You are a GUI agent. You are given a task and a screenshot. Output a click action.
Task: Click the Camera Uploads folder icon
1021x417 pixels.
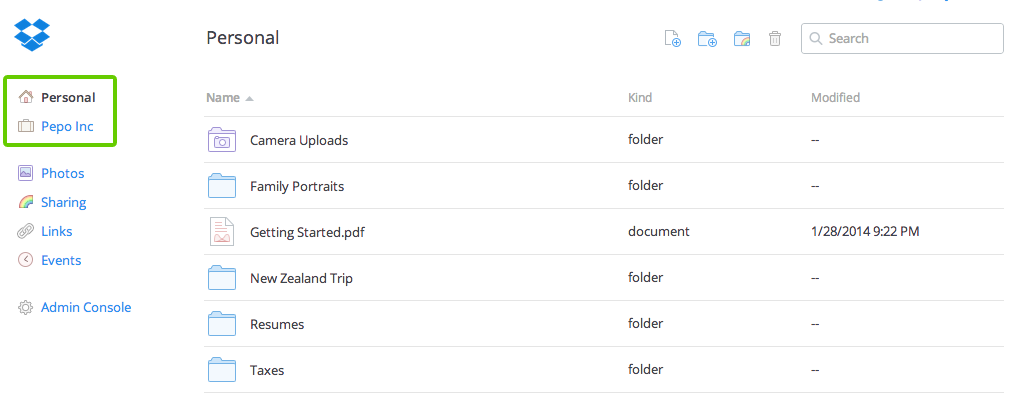(x=222, y=140)
